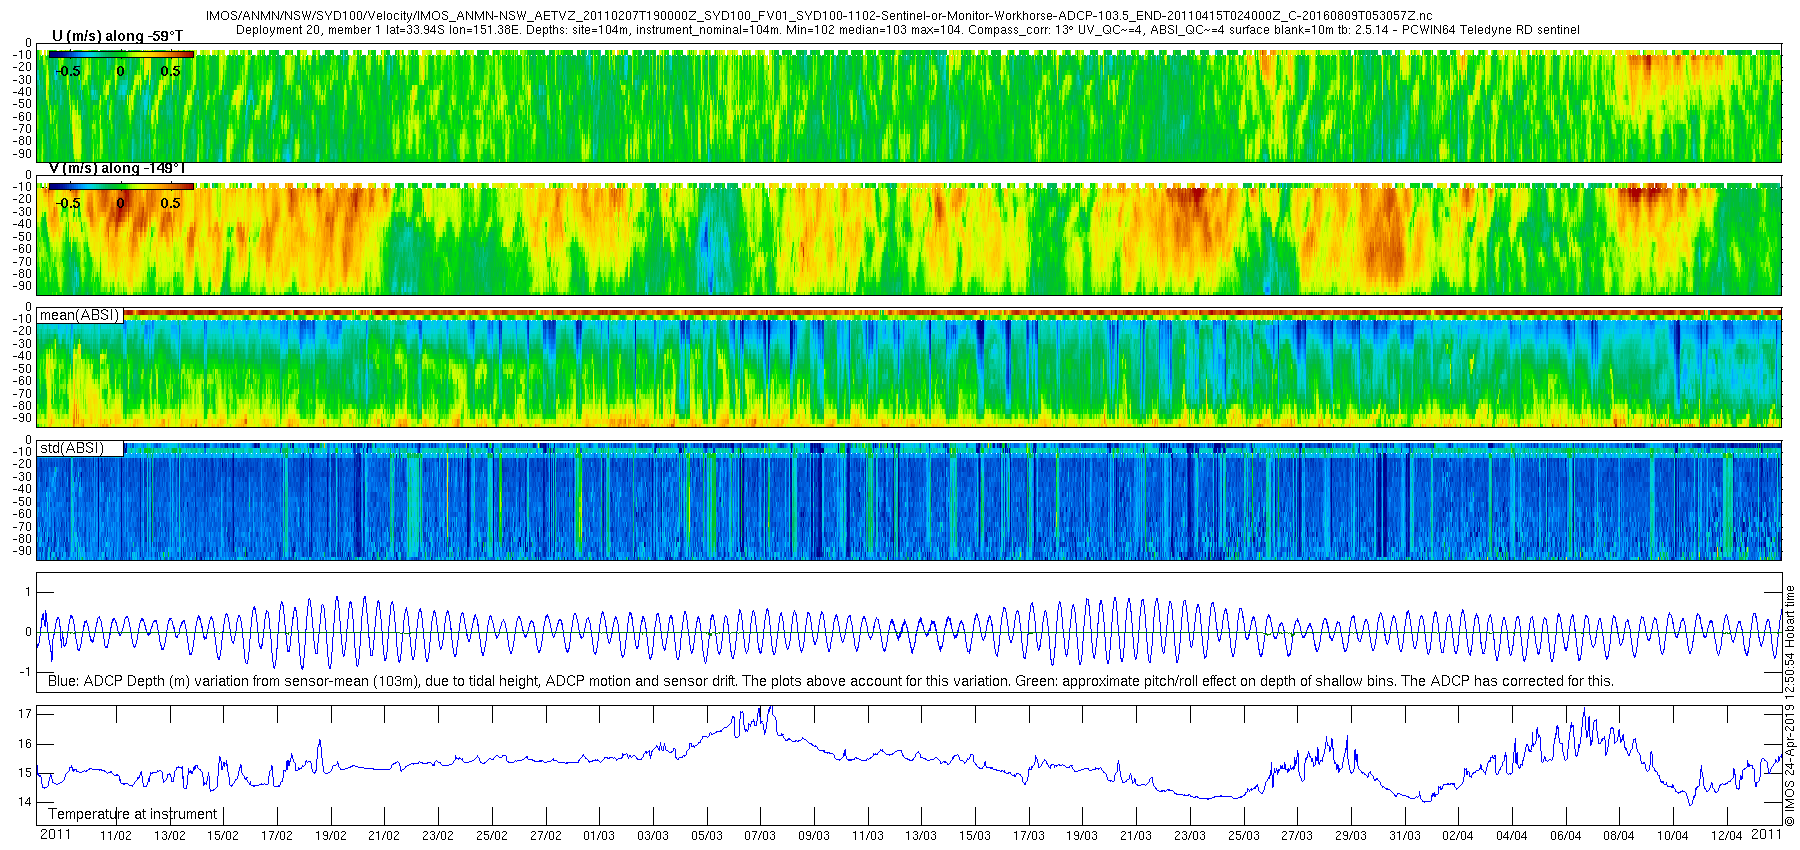
Task: Click the 19/03 date tick label
Action: tap(1081, 836)
